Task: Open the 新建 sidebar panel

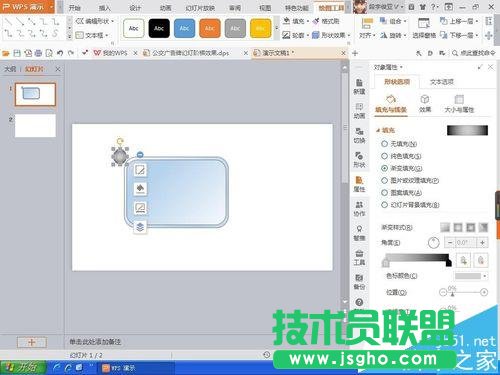Action: (359, 86)
